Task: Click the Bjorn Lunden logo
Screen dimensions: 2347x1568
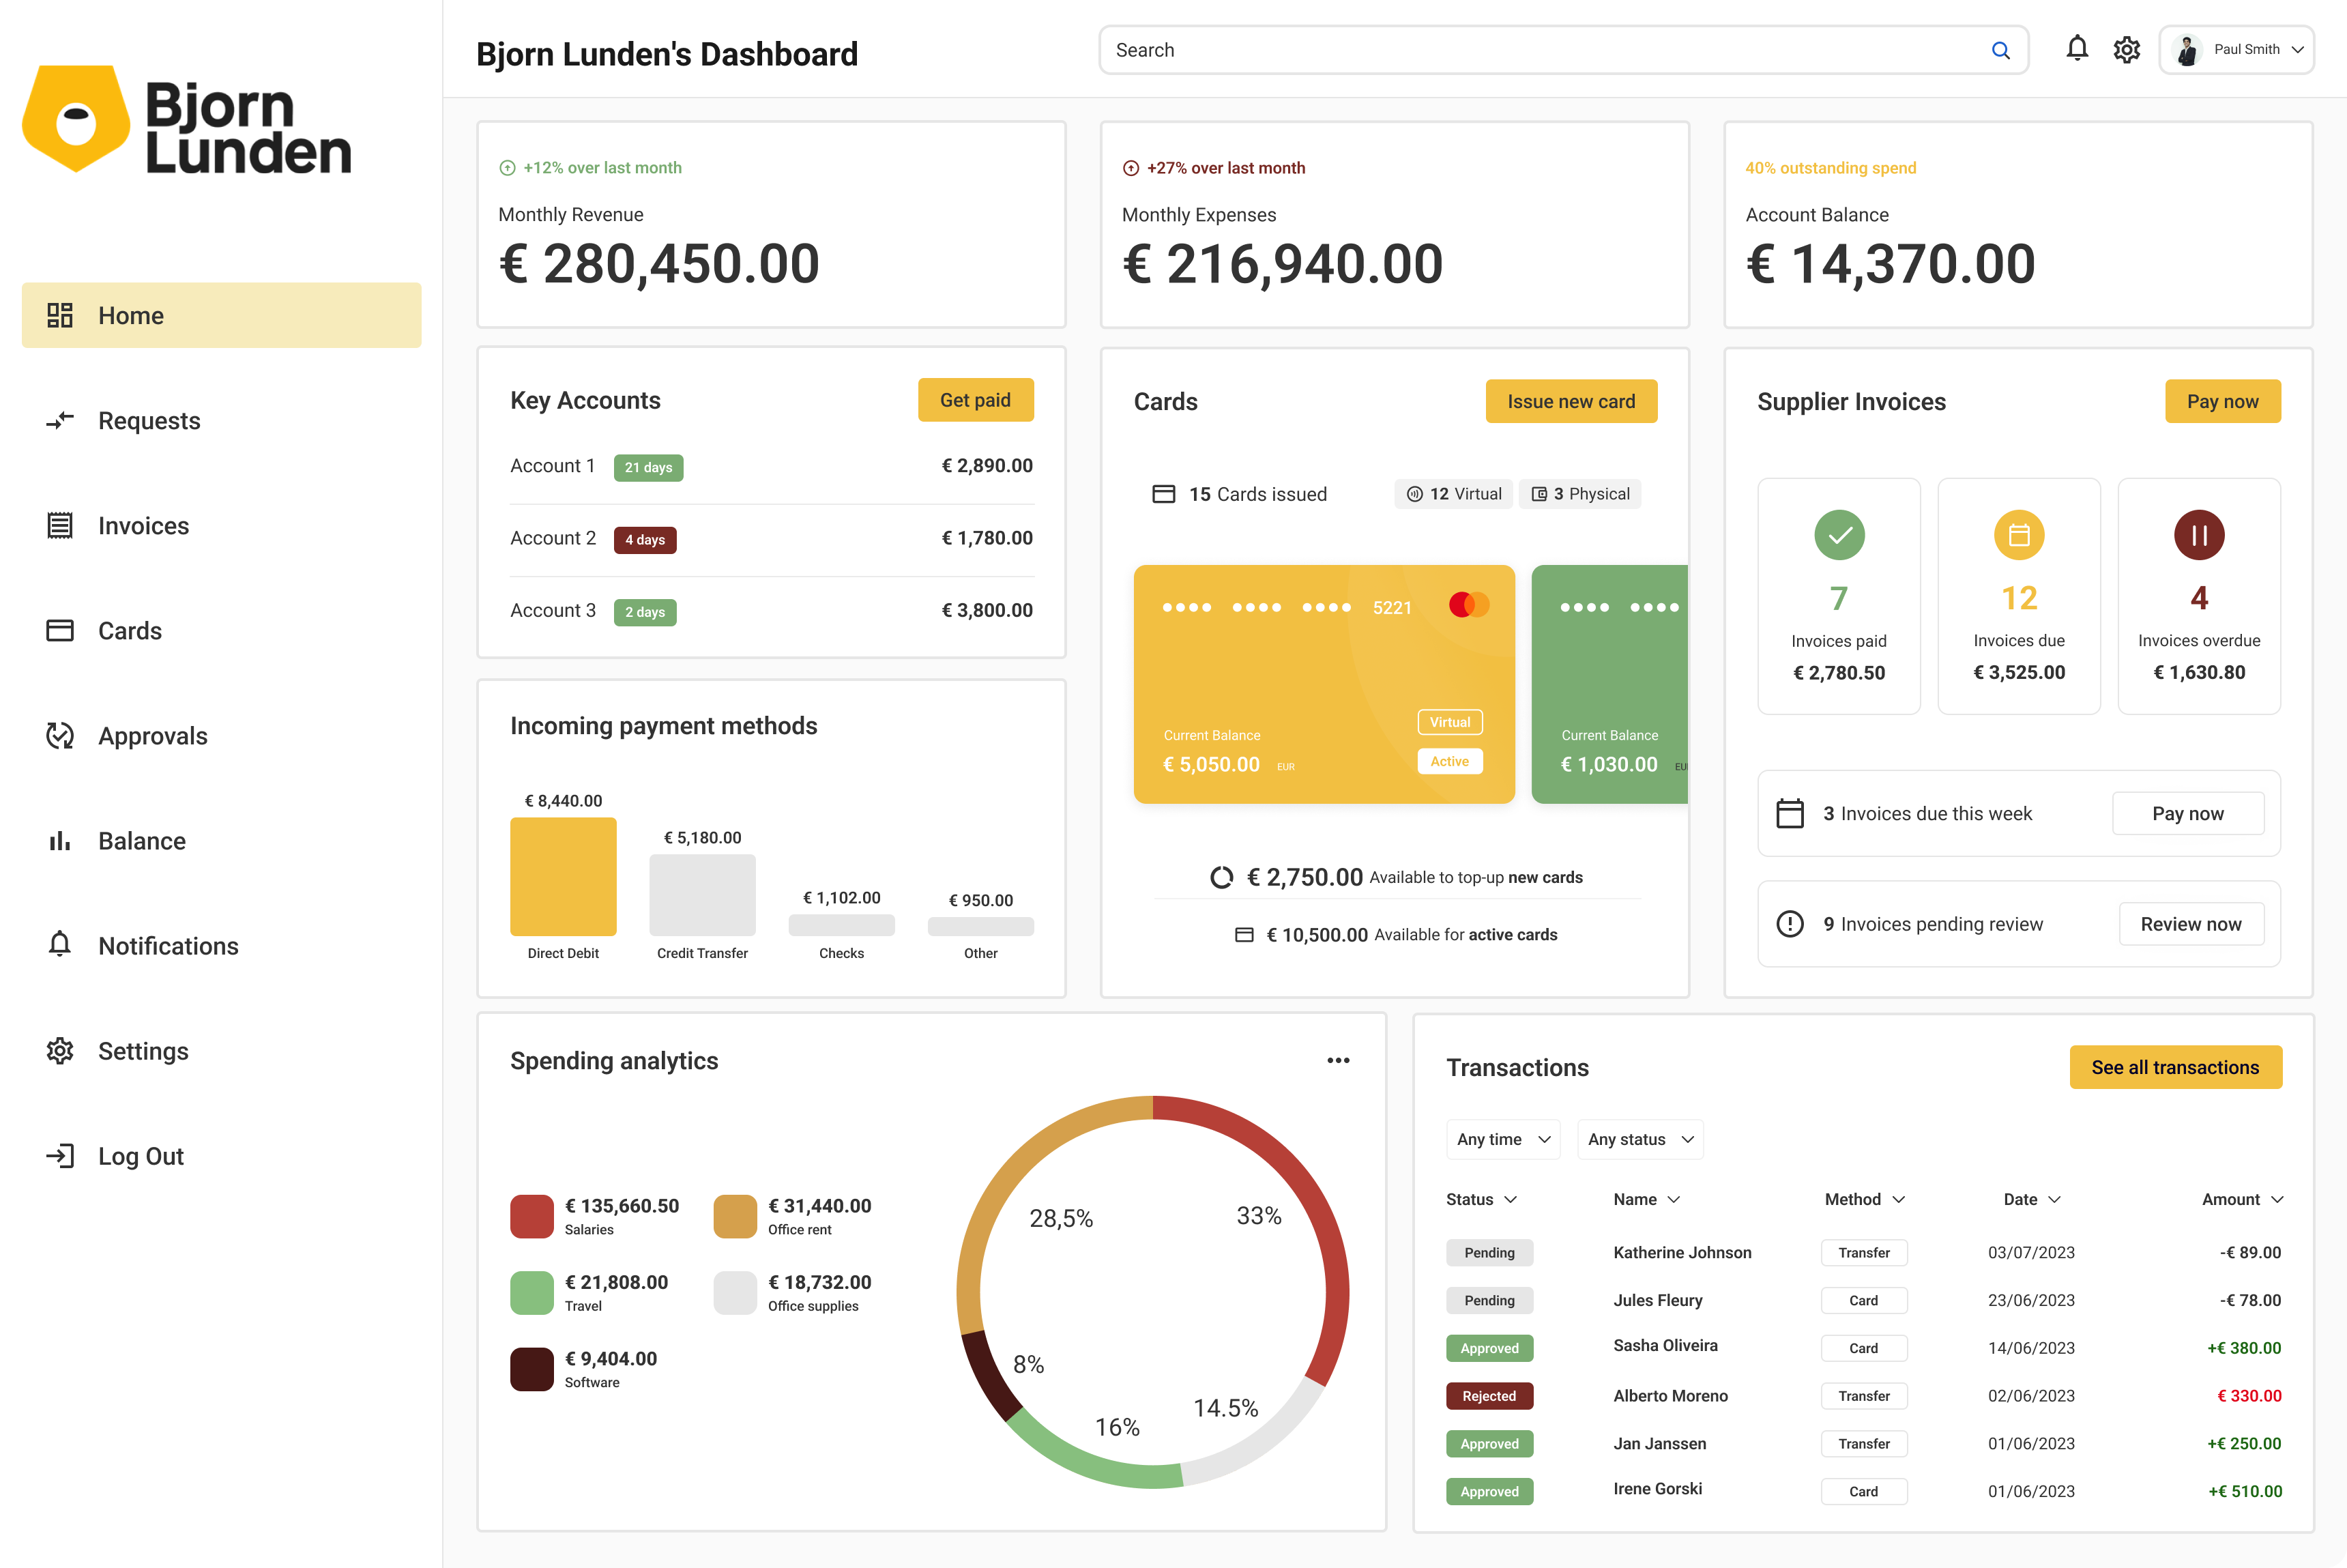Action: click(187, 120)
